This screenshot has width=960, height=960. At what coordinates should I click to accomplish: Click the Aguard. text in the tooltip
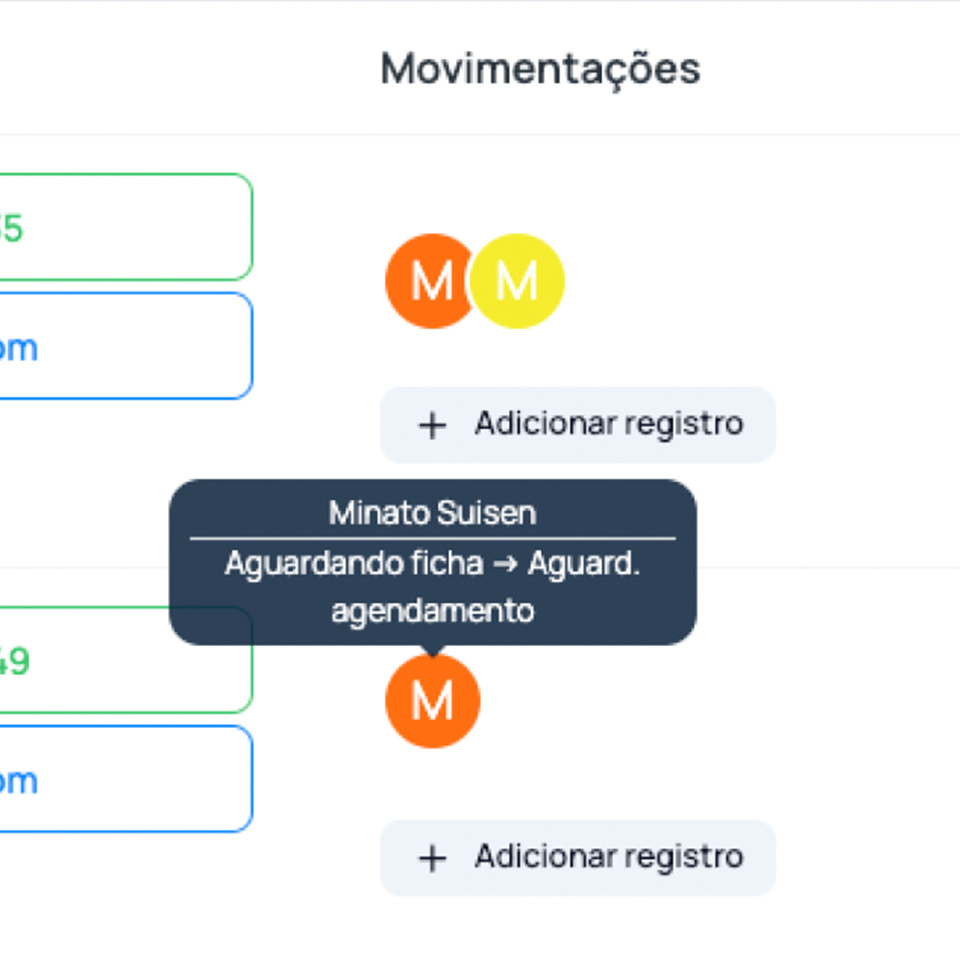point(583,564)
